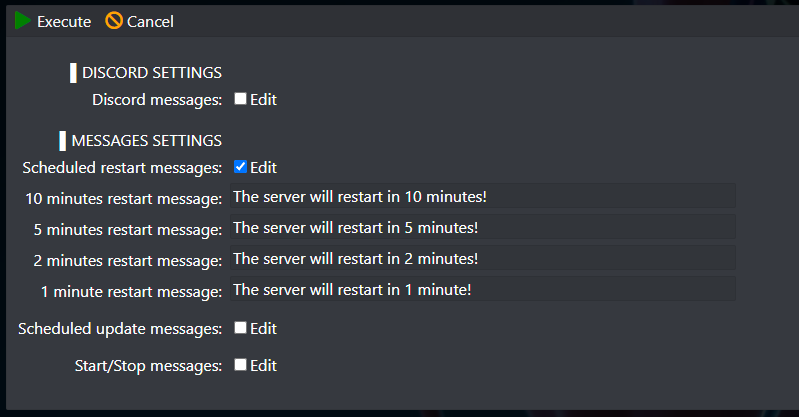Select the Cancel text button

point(150,21)
